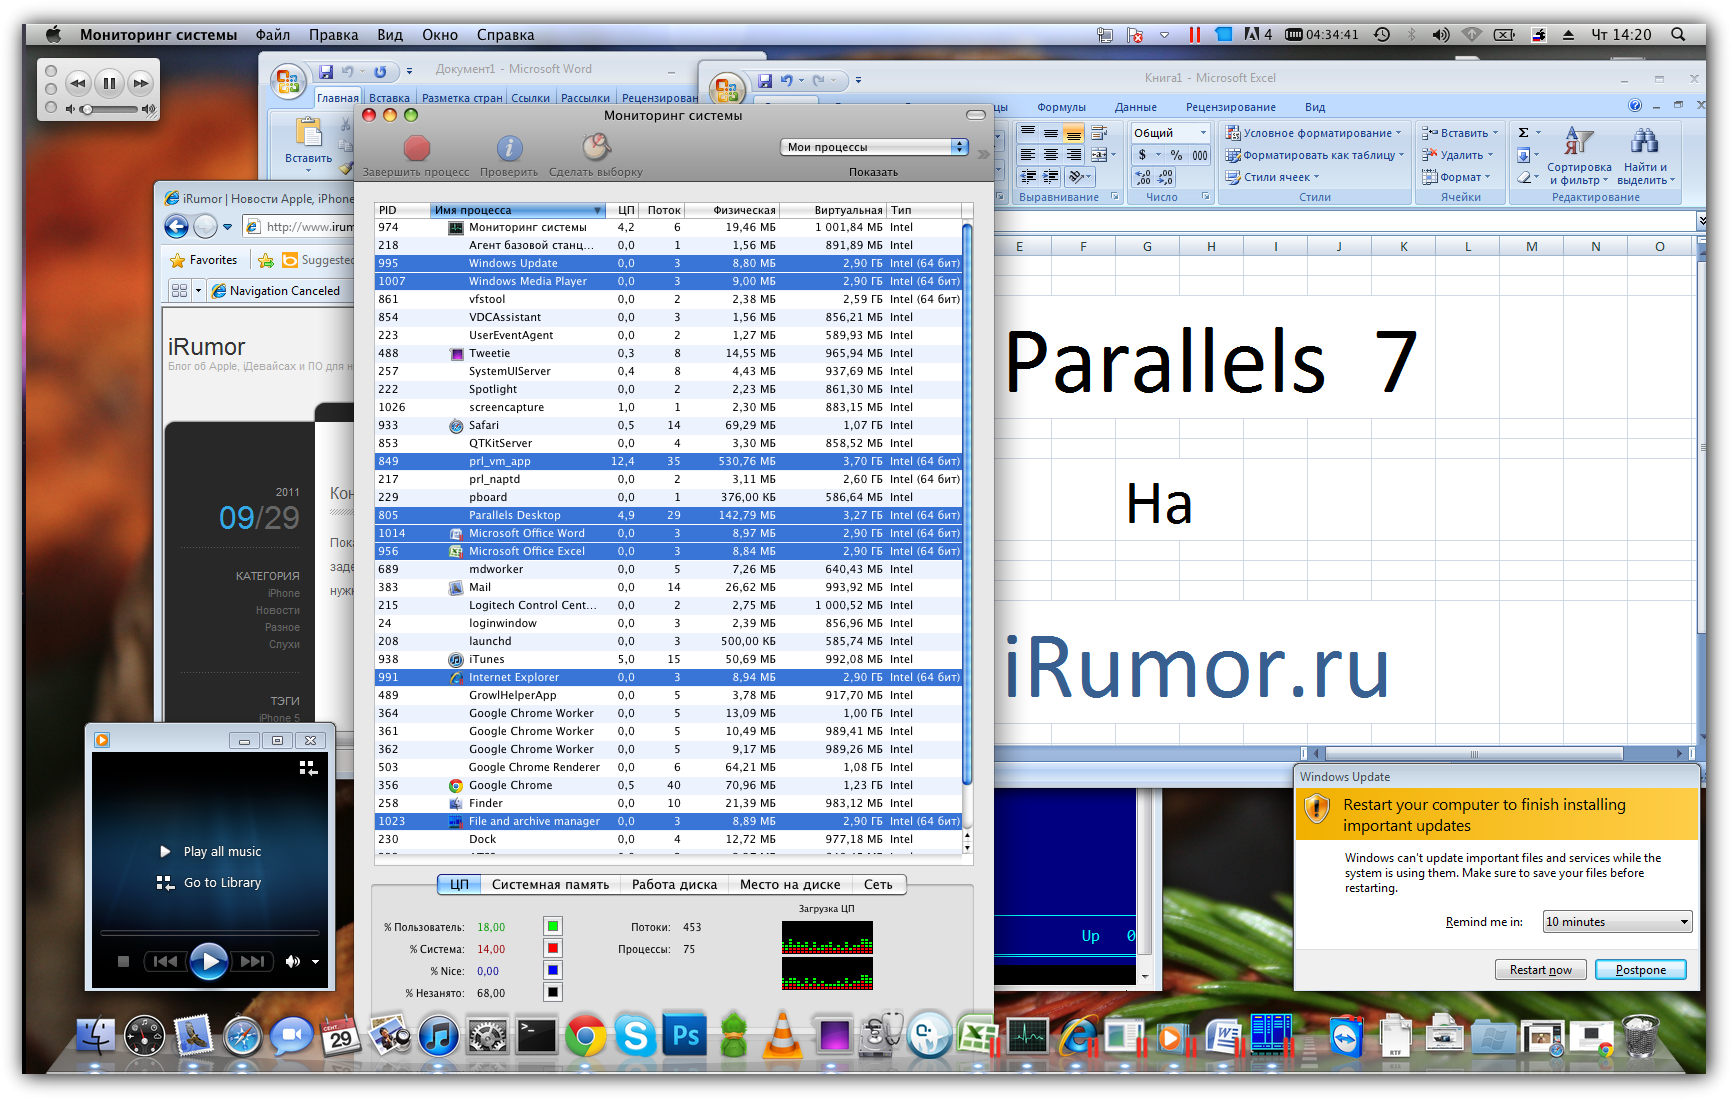Click the volume icon in the menu bar
This screenshot has height=1100, width=1732.
point(1440,34)
